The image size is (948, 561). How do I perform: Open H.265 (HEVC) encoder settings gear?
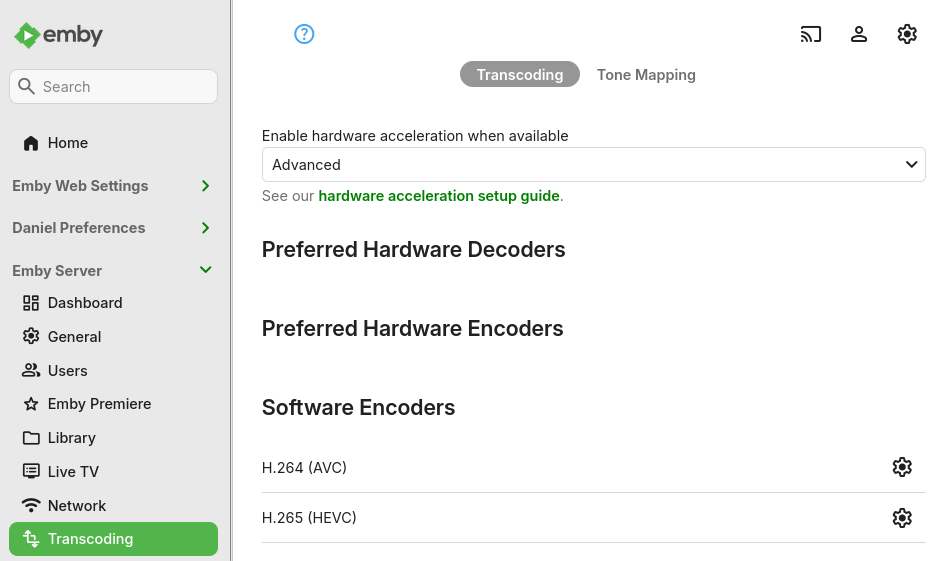pos(902,518)
